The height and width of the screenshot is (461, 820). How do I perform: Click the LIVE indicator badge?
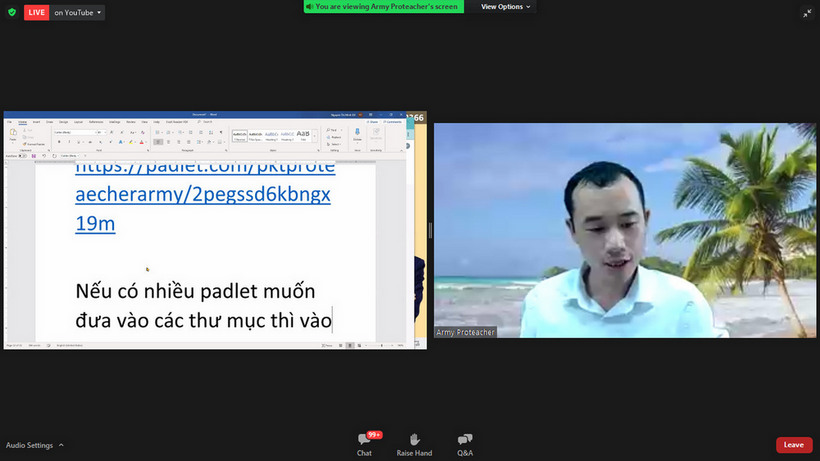(x=37, y=13)
